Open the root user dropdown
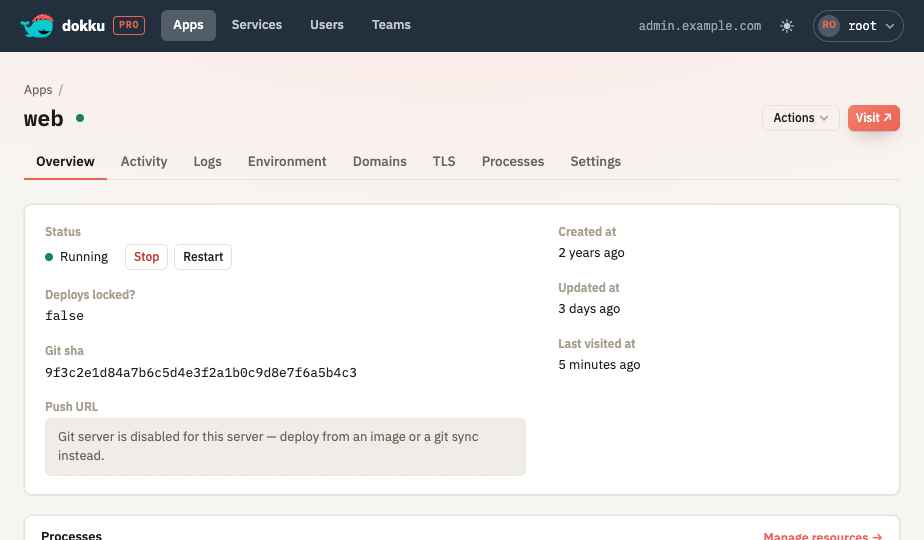924x540 pixels. tap(858, 26)
